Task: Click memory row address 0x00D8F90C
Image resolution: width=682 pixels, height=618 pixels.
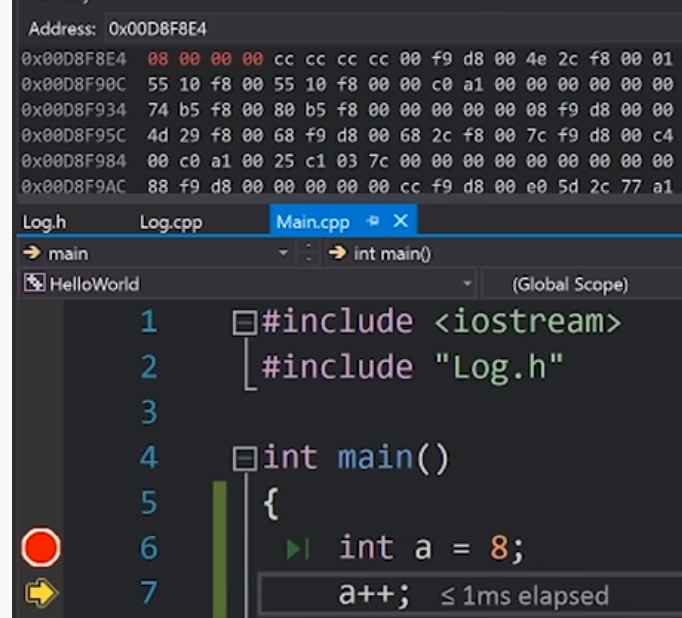Action: [74, 84]
